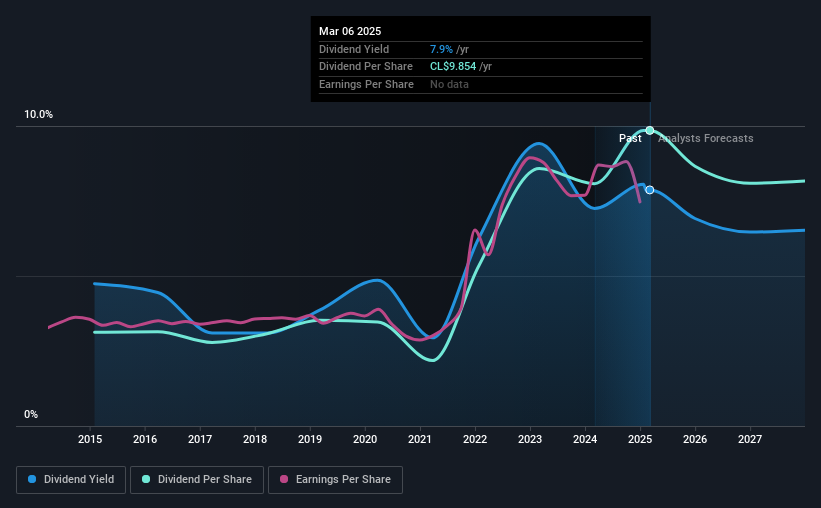The width and height of the screenshot is (821, 508).
Task: Click the 2016 x-axis label
Action: pyautogui.click(x=145, y=439)
